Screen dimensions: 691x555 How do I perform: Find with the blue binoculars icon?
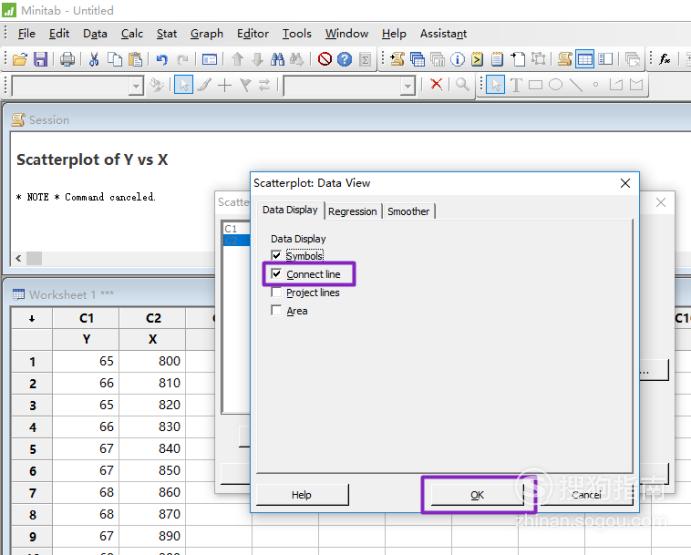pyautogui.click(x=277, y=59)
